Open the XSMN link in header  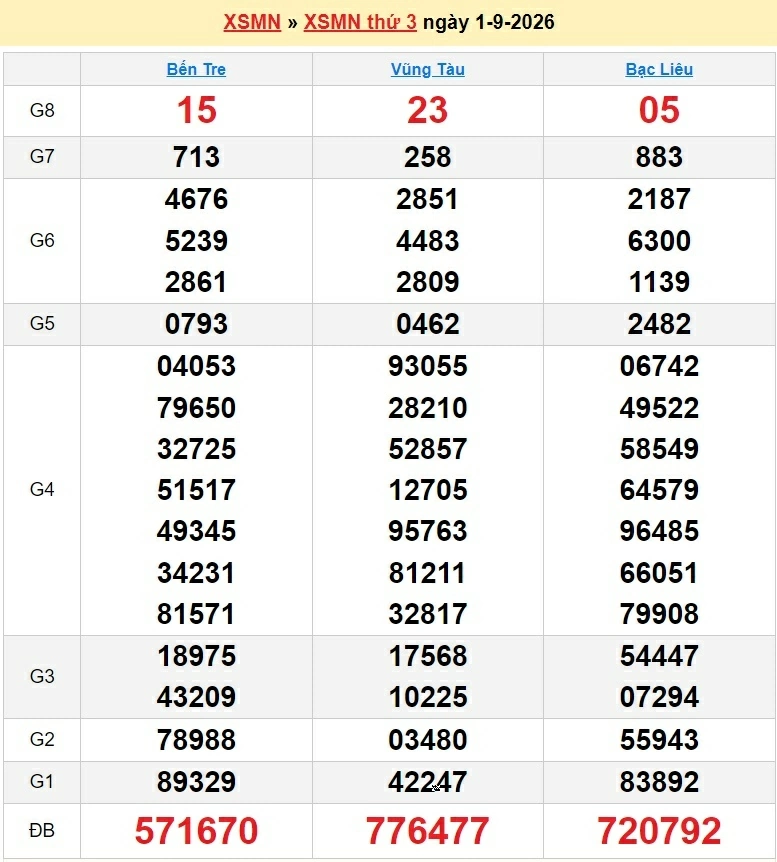tap(252, 22)
